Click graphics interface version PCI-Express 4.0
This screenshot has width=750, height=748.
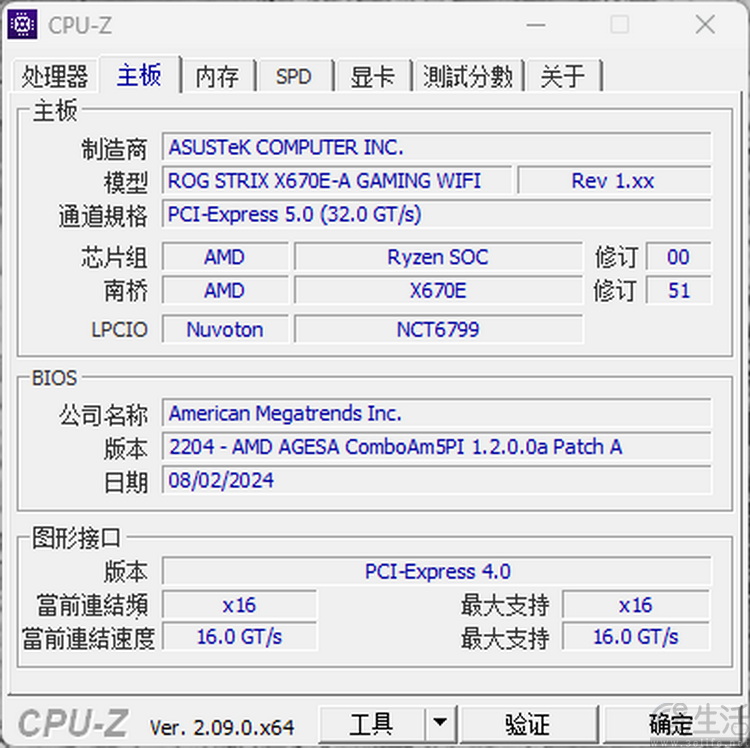point(436,571)
